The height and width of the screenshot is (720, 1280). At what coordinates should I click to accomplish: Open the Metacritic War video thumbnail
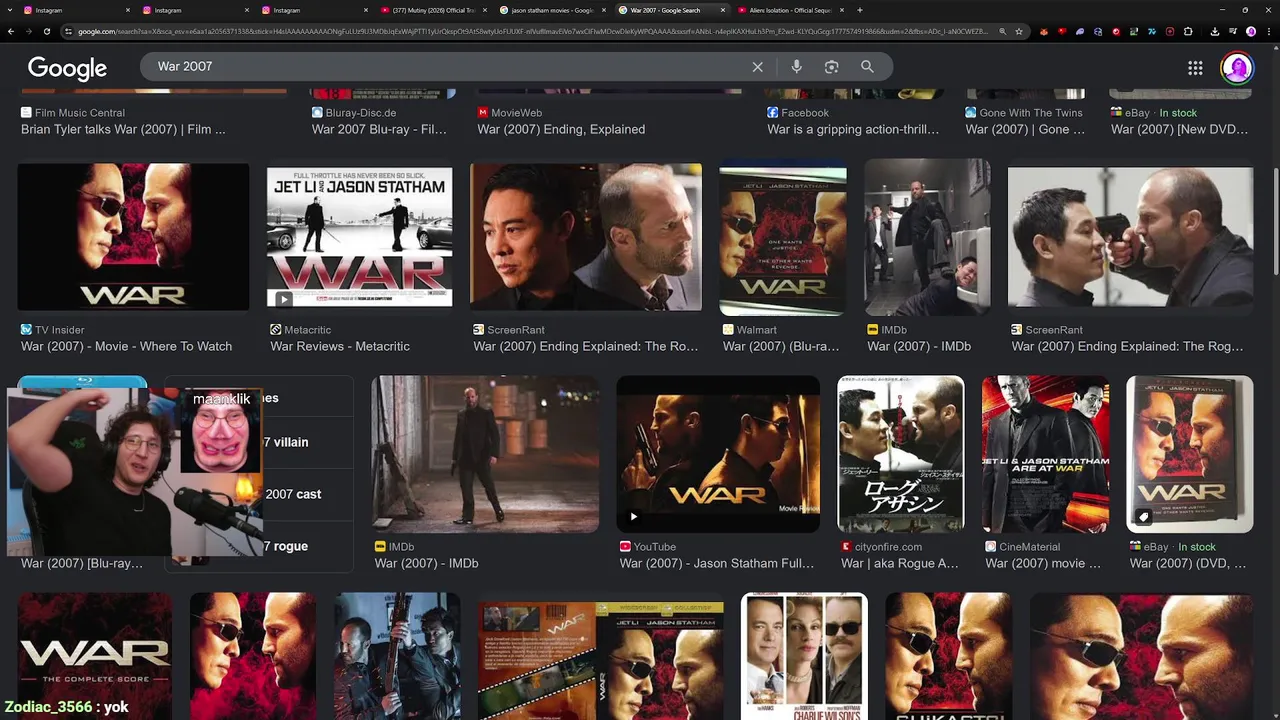pos(359,237)
